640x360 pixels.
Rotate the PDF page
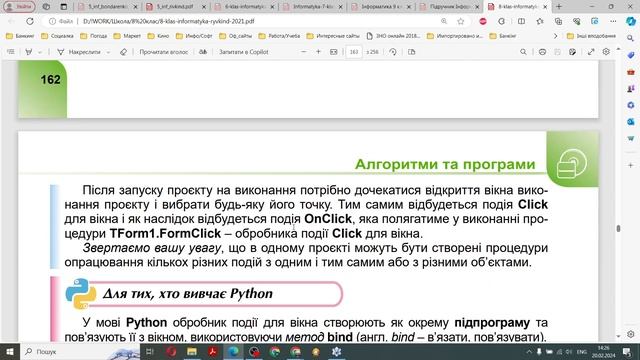[393, 52]
